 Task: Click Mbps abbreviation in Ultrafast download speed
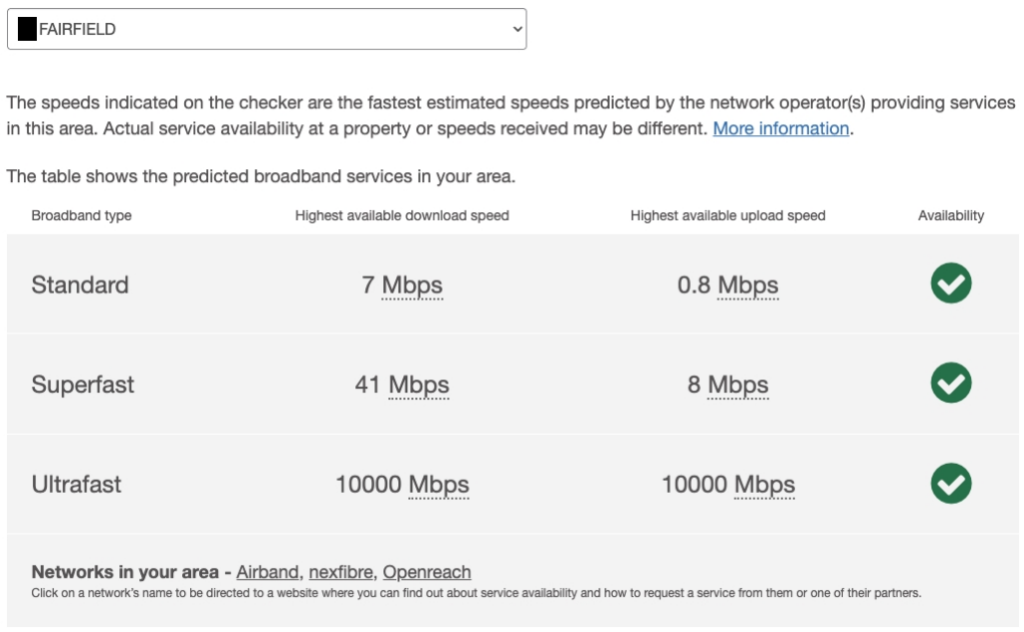[x=439, y=485]
